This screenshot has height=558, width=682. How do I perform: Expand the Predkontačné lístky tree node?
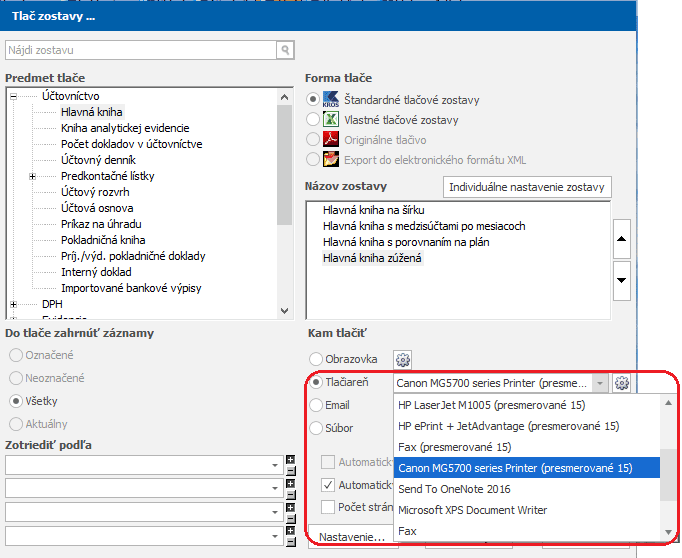pyautogui.click(x=32, y=176)
